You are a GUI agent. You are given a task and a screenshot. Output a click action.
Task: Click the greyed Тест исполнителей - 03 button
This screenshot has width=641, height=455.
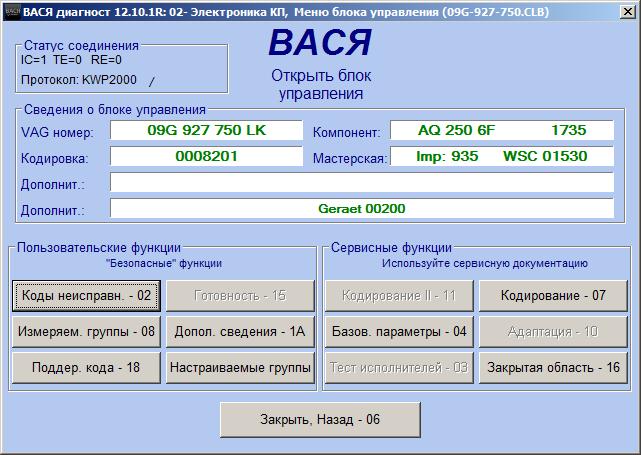click(x=399, y=368)
